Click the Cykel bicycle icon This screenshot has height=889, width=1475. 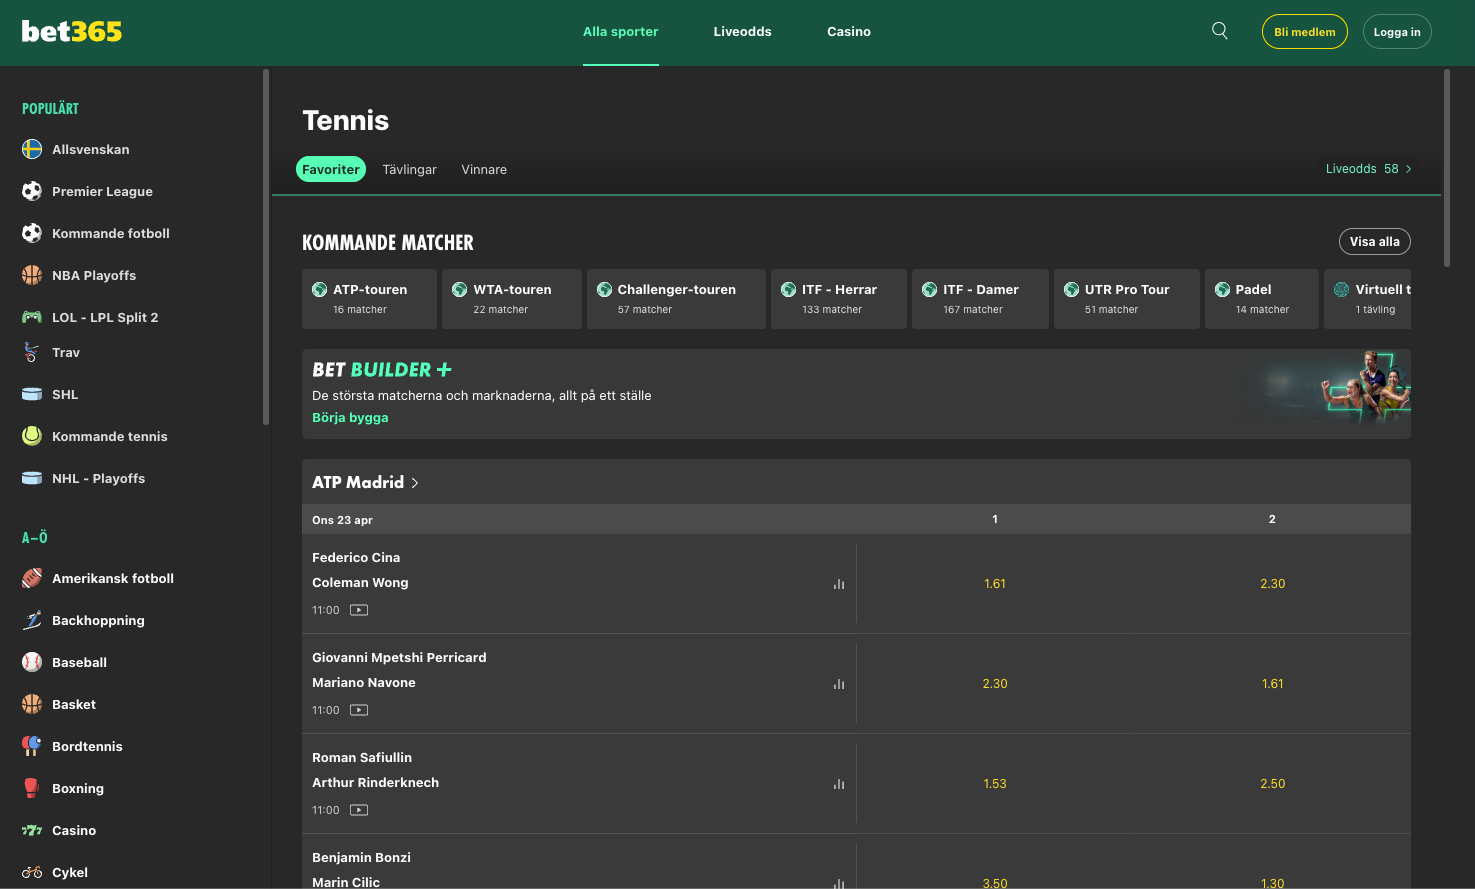tap(32, 872)
